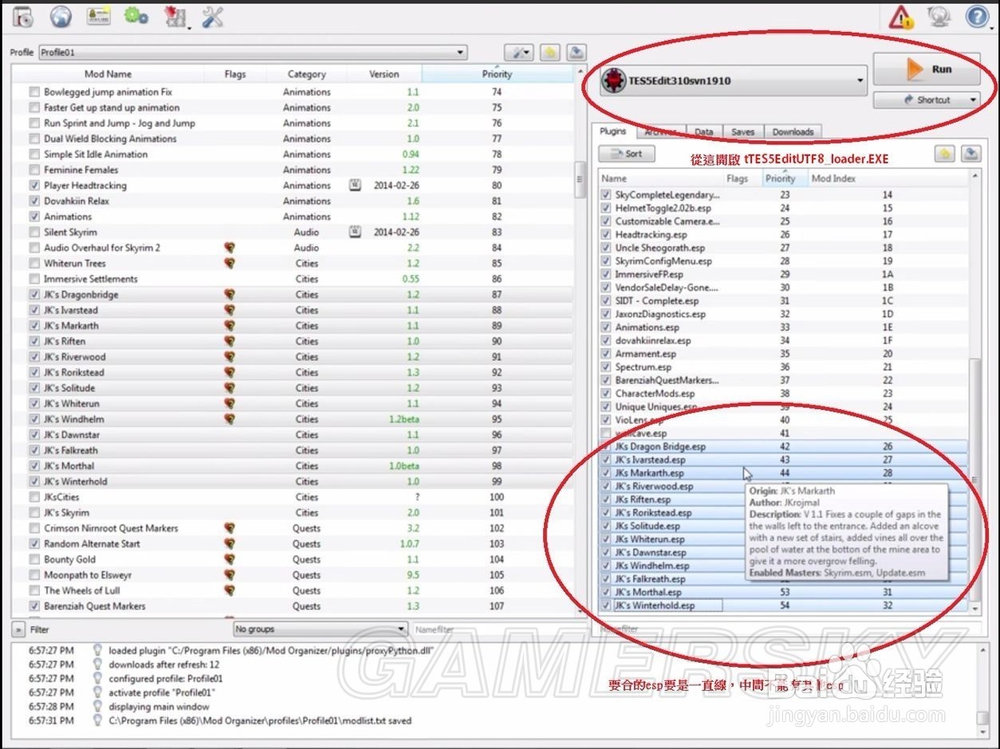Click the TES5Edit bug application icon
This screenshot has width=1000, height=749.
point(614,80)
